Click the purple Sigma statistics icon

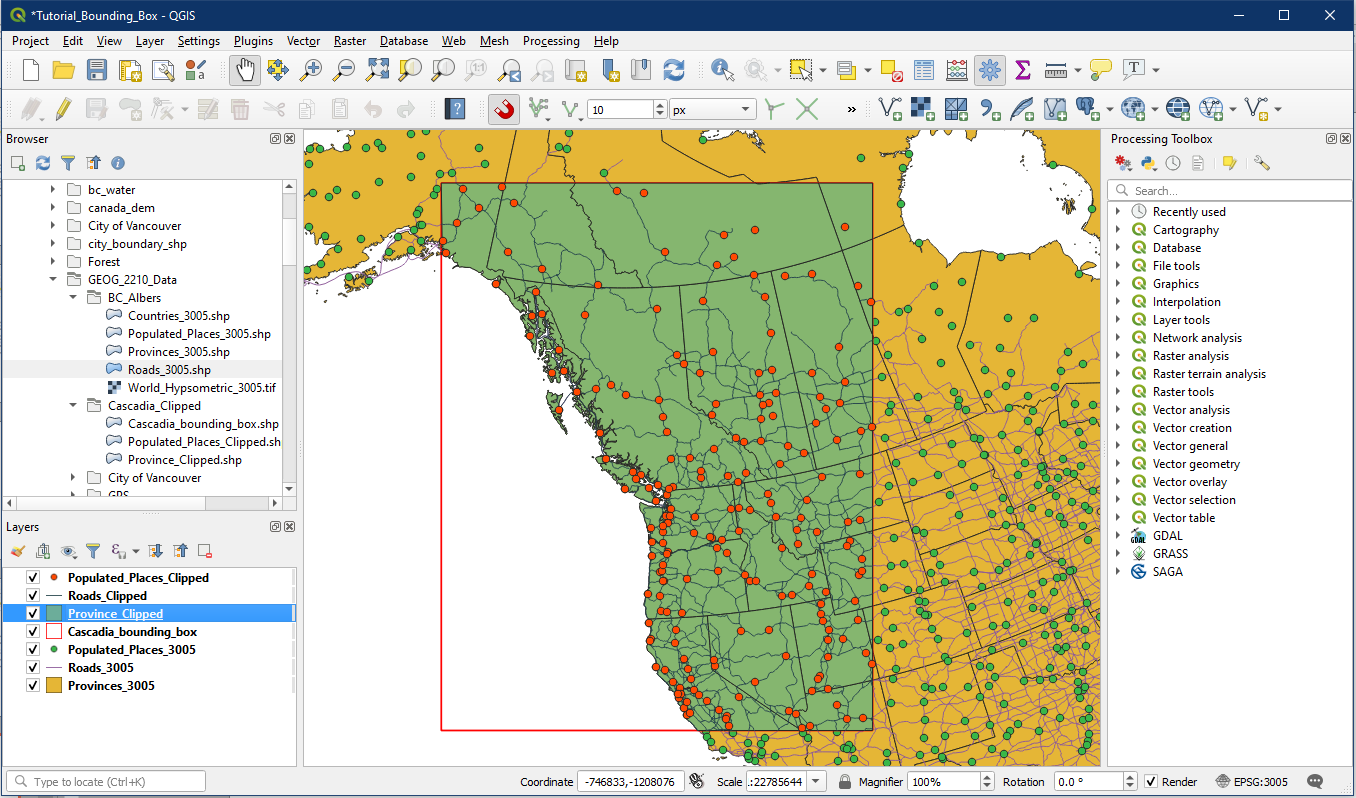coord(1022,70)
